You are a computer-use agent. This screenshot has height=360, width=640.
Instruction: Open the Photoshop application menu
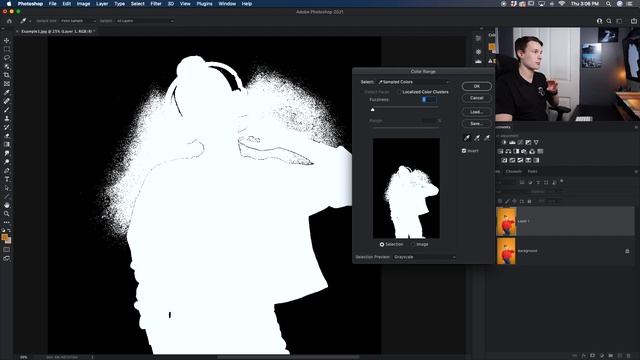click(x=30, y=4)
